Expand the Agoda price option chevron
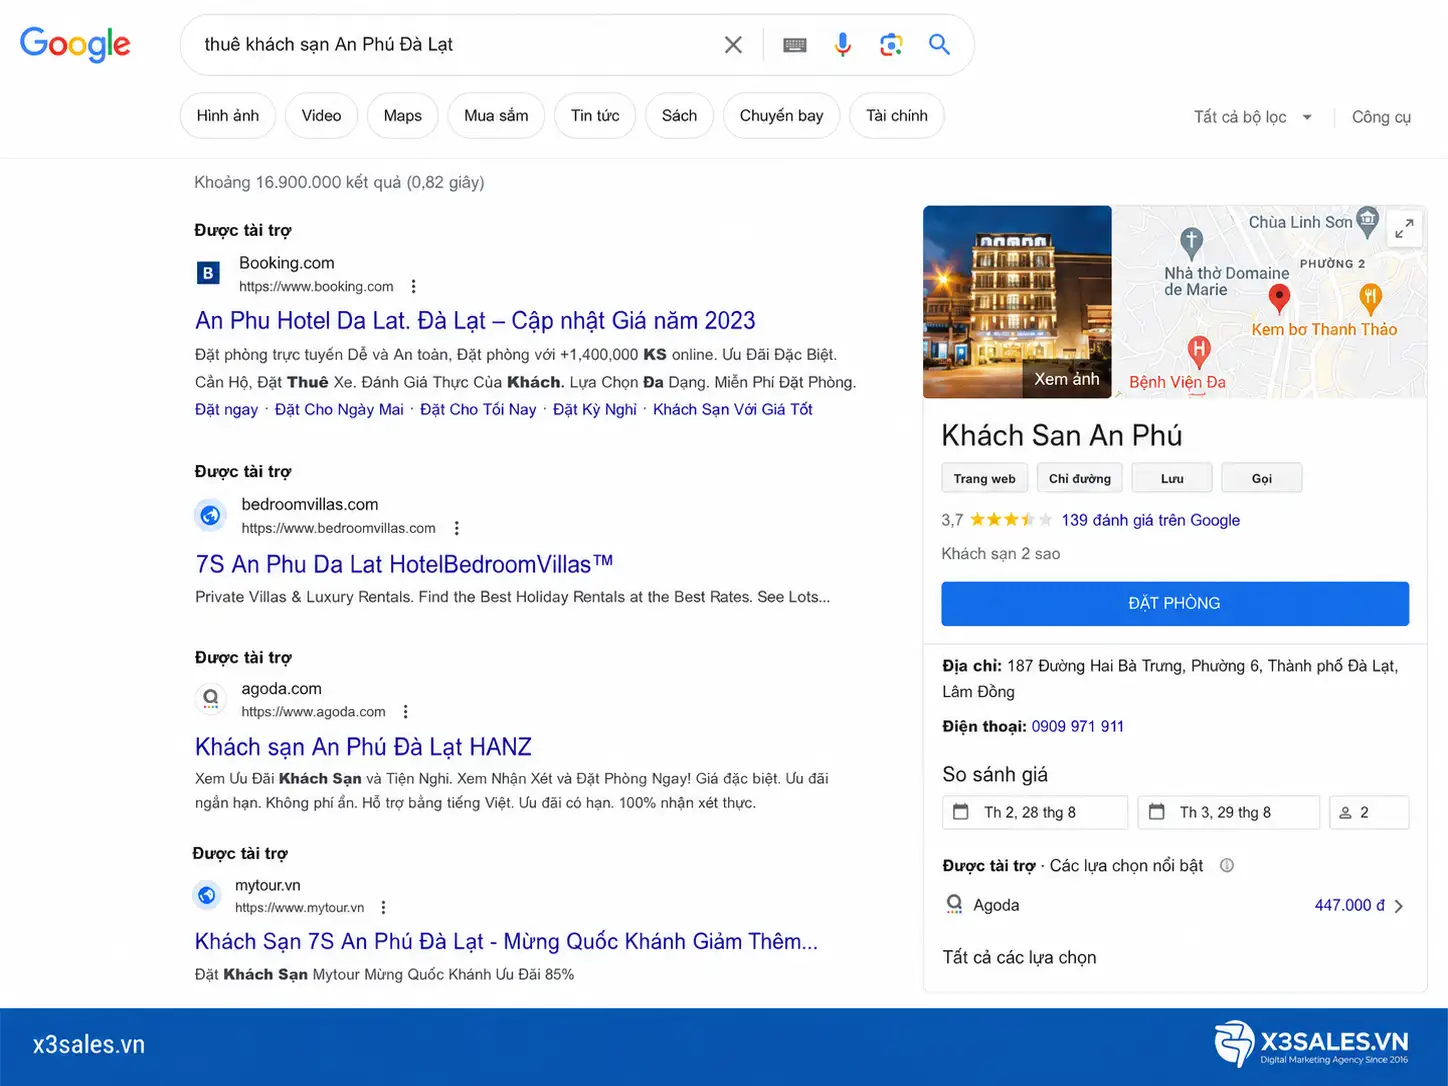 tap(1399, 906)
